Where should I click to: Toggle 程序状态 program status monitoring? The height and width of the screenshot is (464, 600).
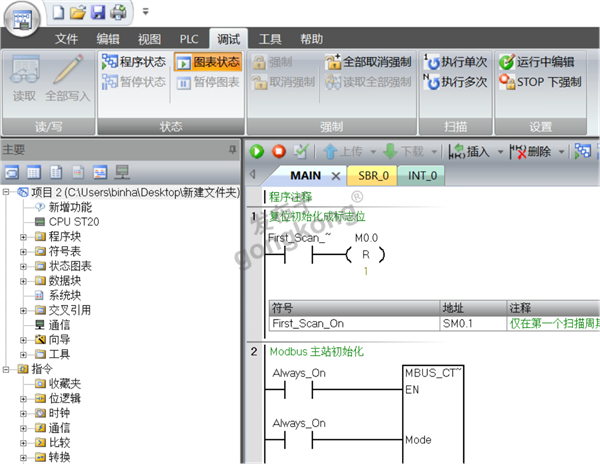[134, 62]
